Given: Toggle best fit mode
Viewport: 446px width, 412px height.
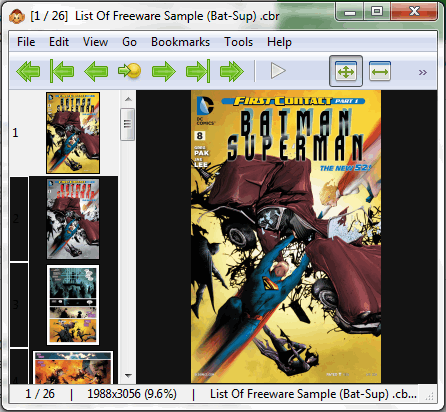Looking at the screenshot, I should click(346, 71).
